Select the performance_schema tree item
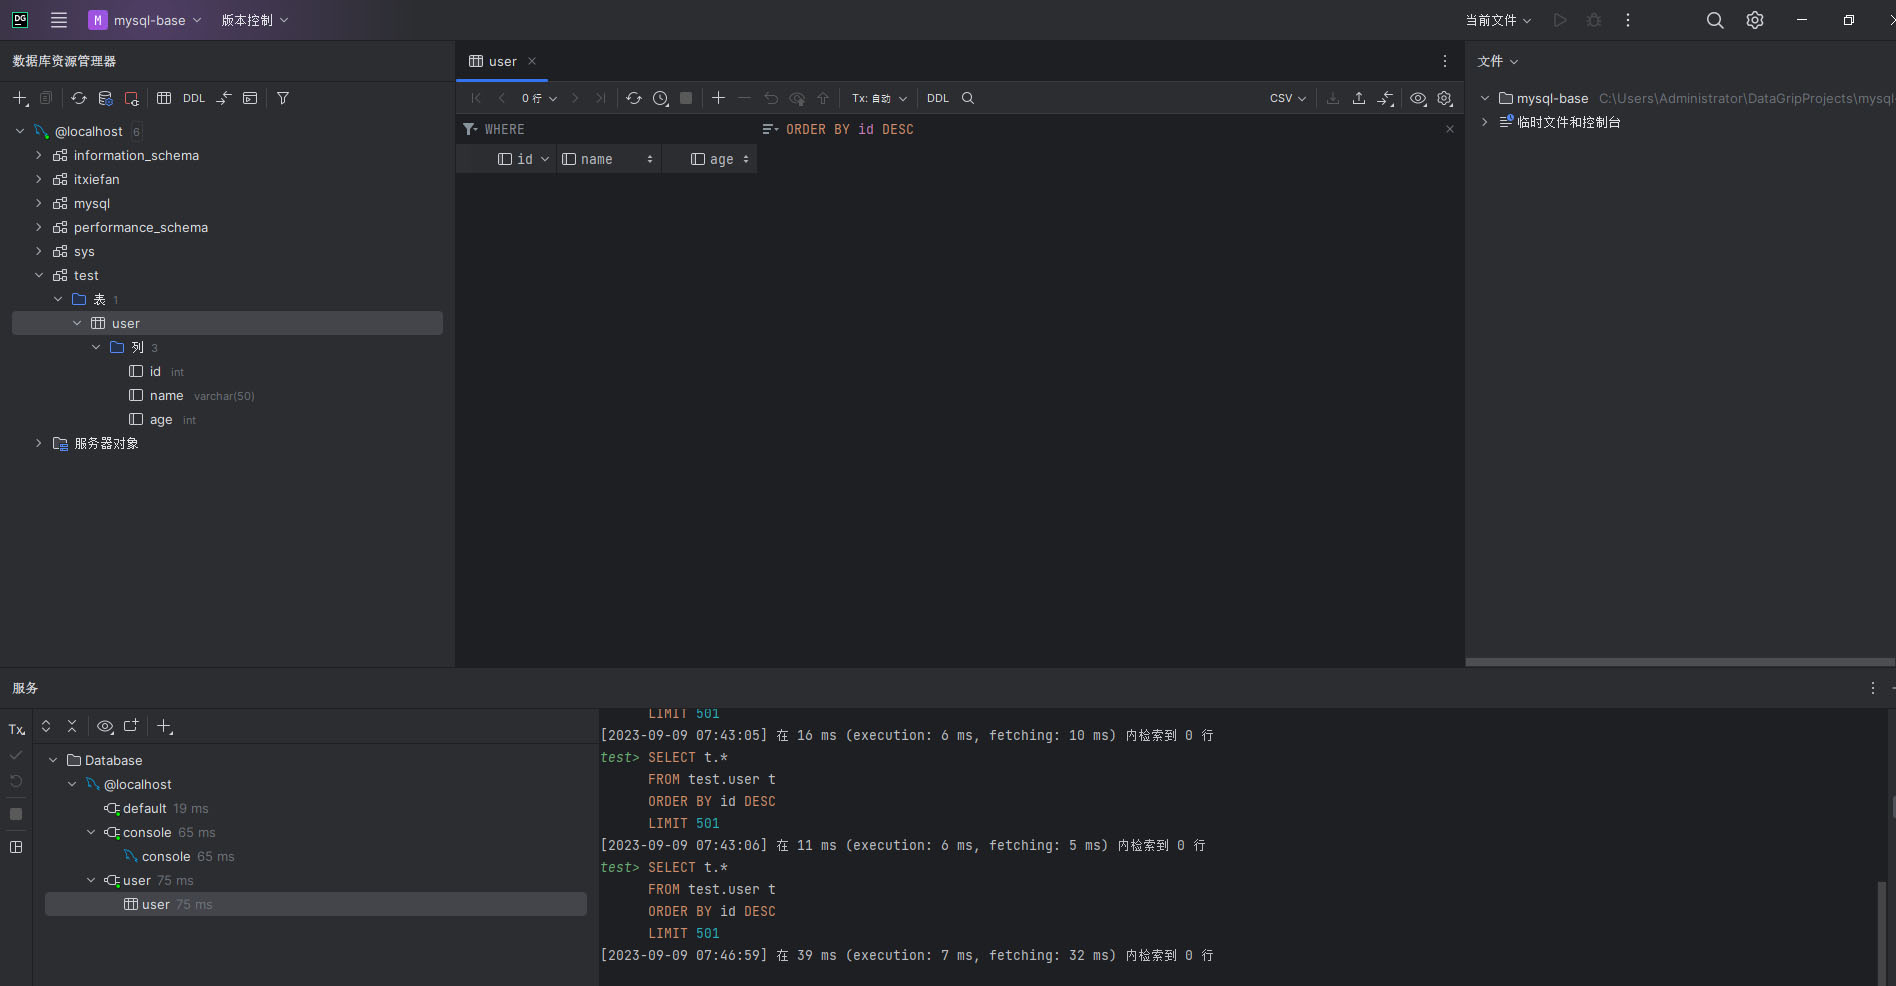Image resolution: width=1896 pixels, height=986 pixels. coord(140,227)
